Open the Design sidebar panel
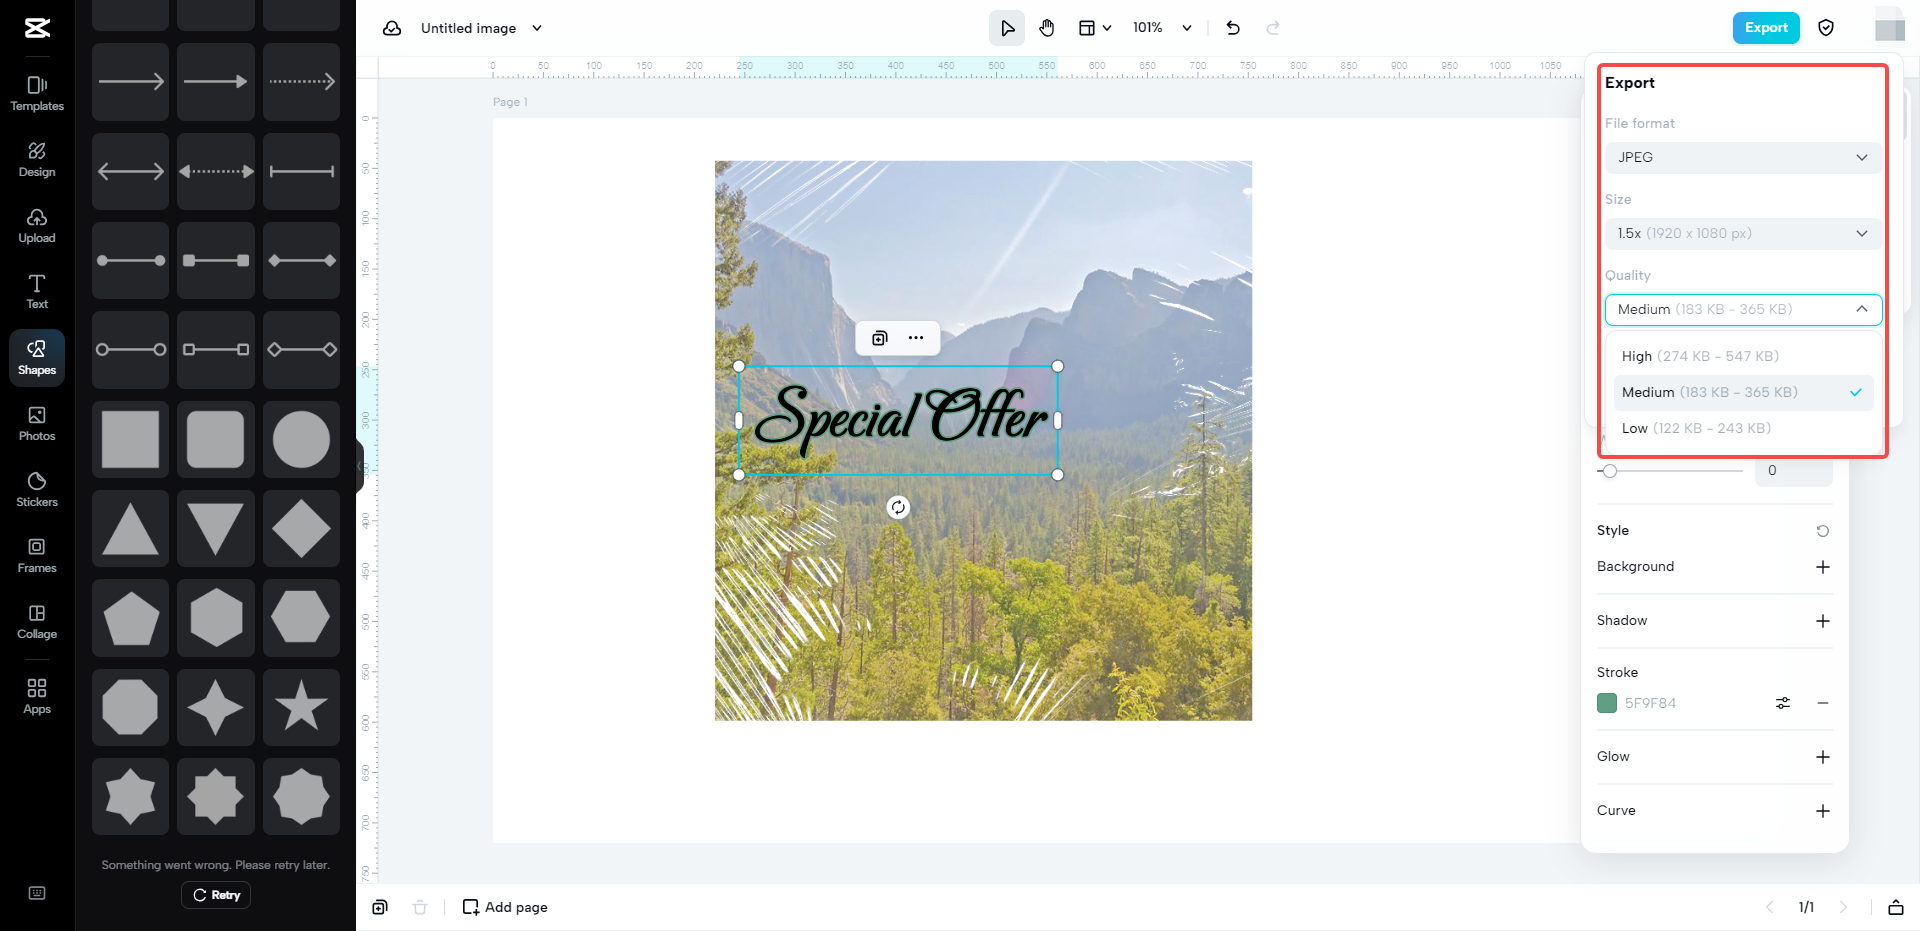This screenshot has width=1920, height=931. tap(37, 160)
